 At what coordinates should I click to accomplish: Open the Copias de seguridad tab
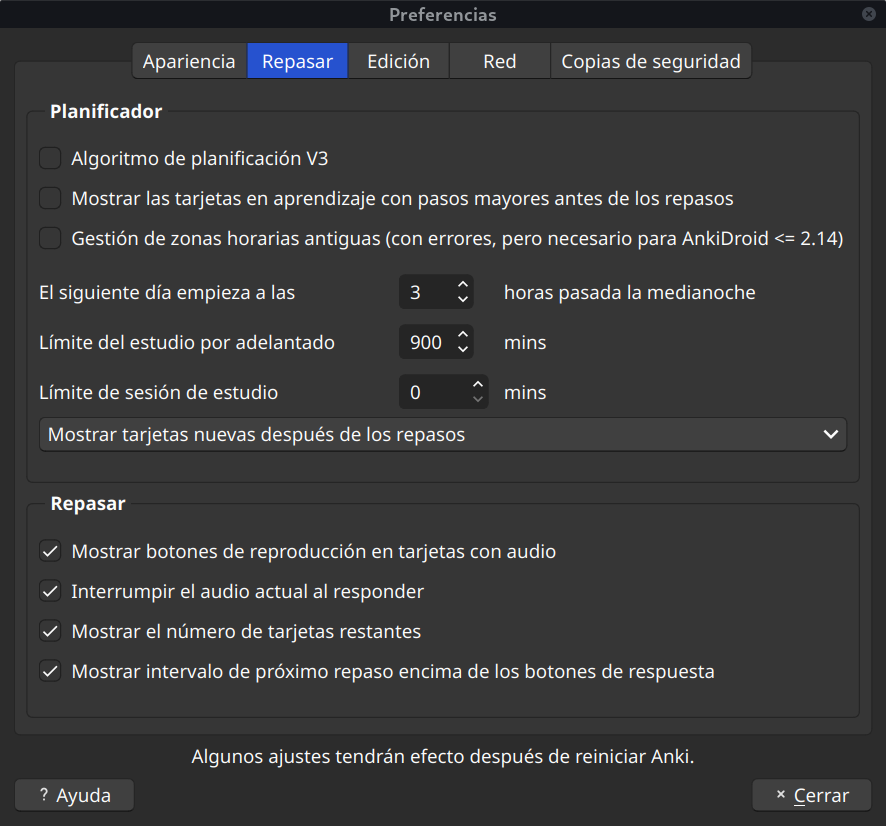pyautogui.click(x=650, y=61)
